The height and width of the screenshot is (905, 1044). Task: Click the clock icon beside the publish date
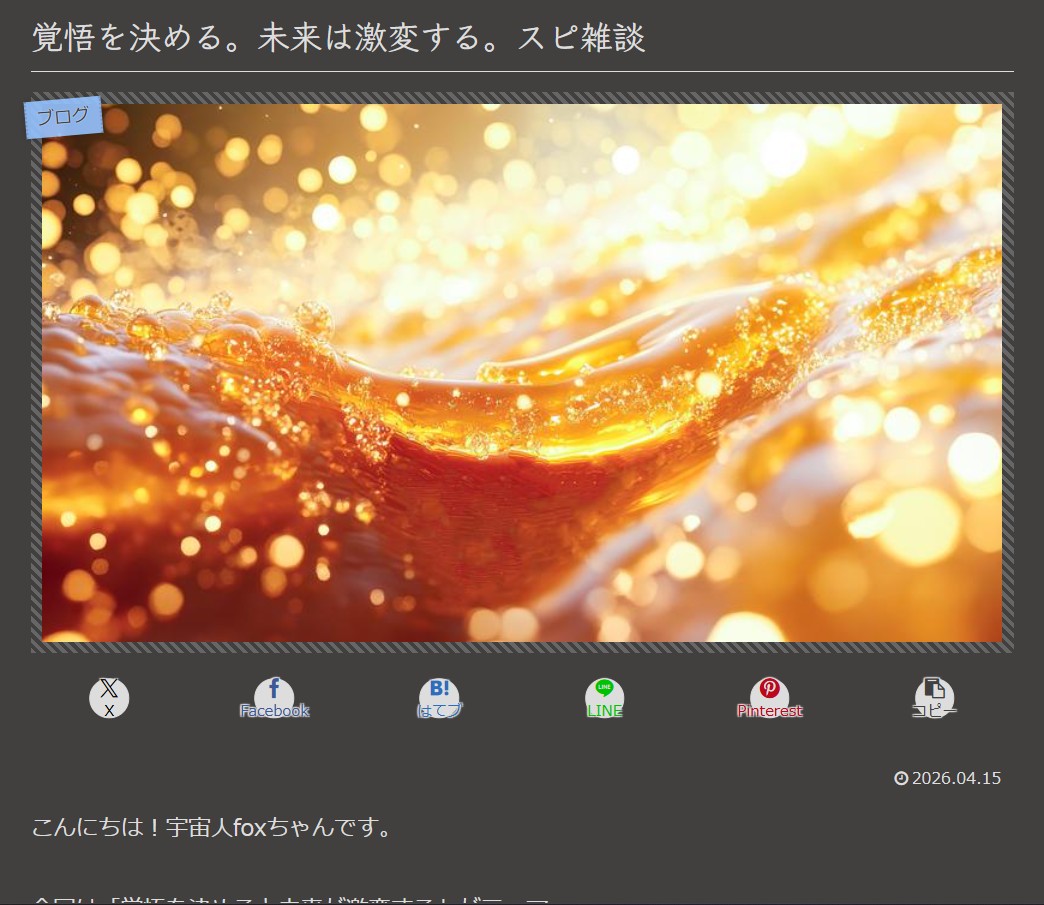pyautogui.click(x=902, y=778)
